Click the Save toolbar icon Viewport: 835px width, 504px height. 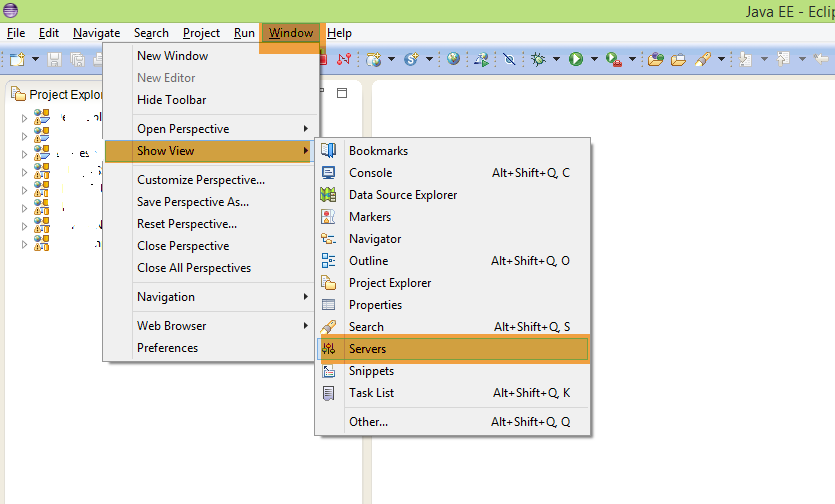(54, 59)
